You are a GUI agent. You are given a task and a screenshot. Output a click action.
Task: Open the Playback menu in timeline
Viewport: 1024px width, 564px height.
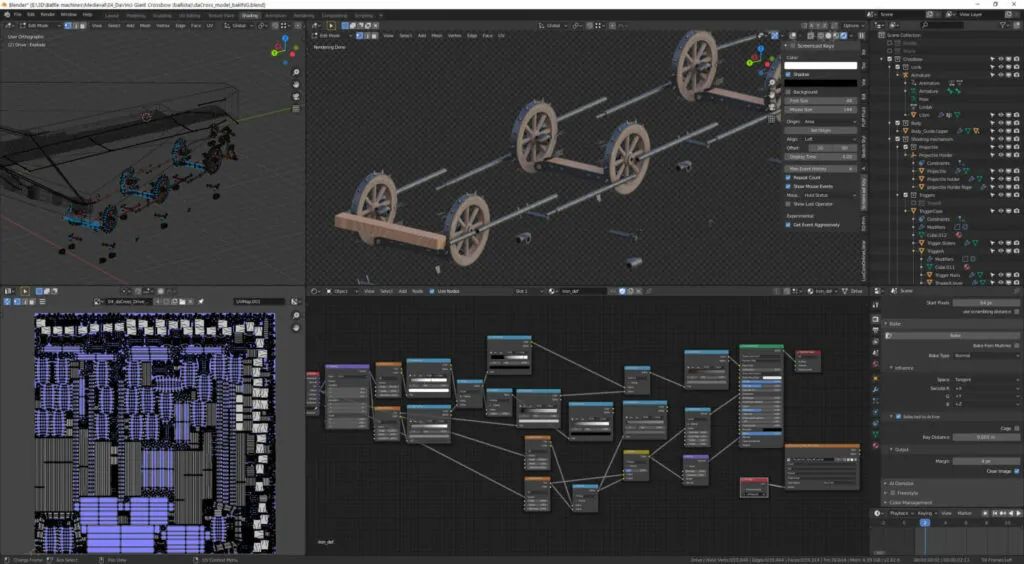click(x=901, y=513)
